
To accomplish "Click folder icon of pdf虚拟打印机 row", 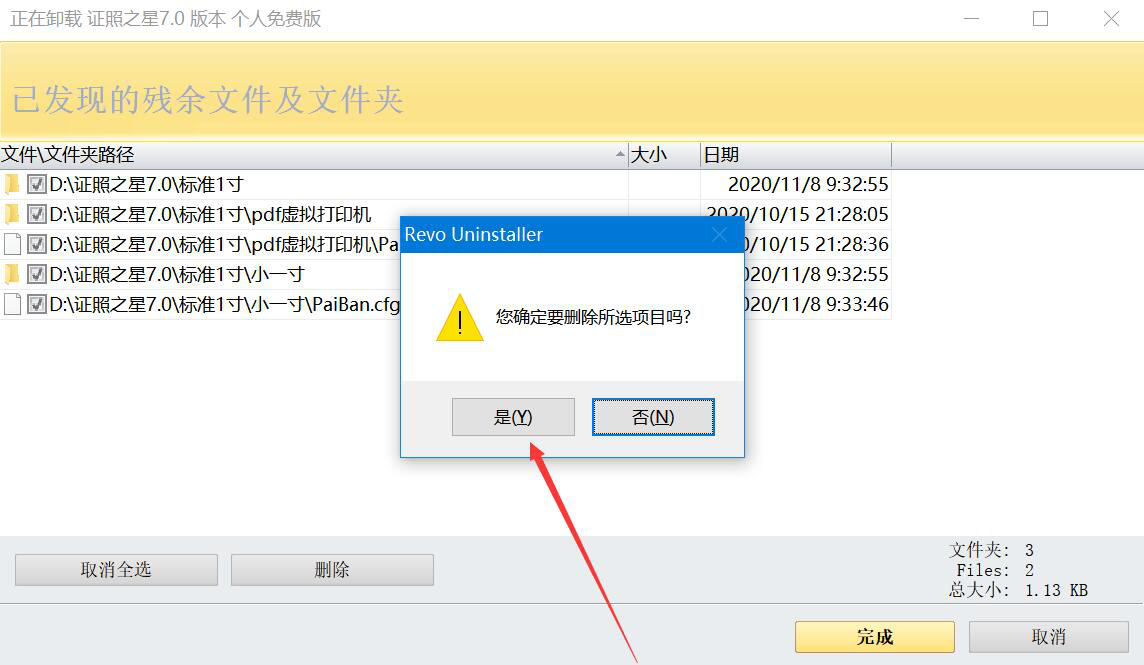I will point(12,214).
